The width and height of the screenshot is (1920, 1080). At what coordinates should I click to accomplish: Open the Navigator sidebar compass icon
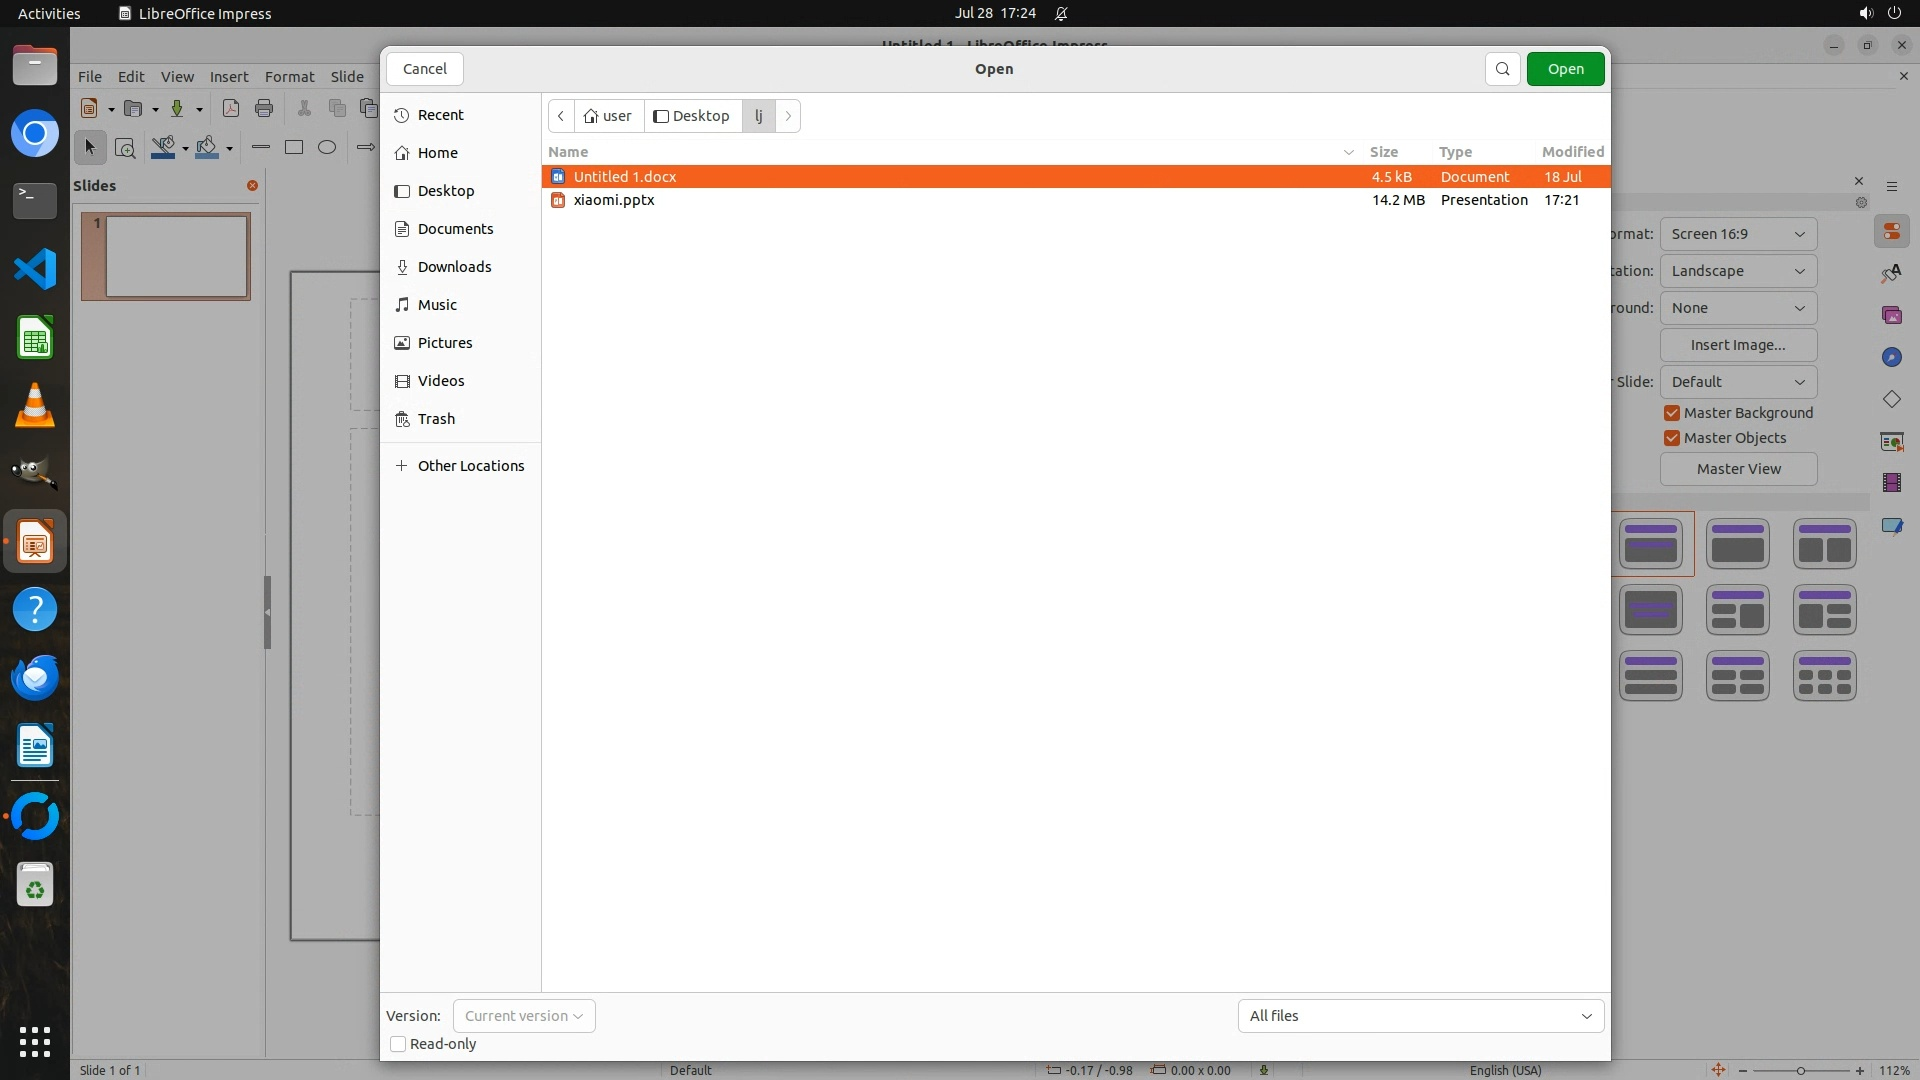point(1891,357)
